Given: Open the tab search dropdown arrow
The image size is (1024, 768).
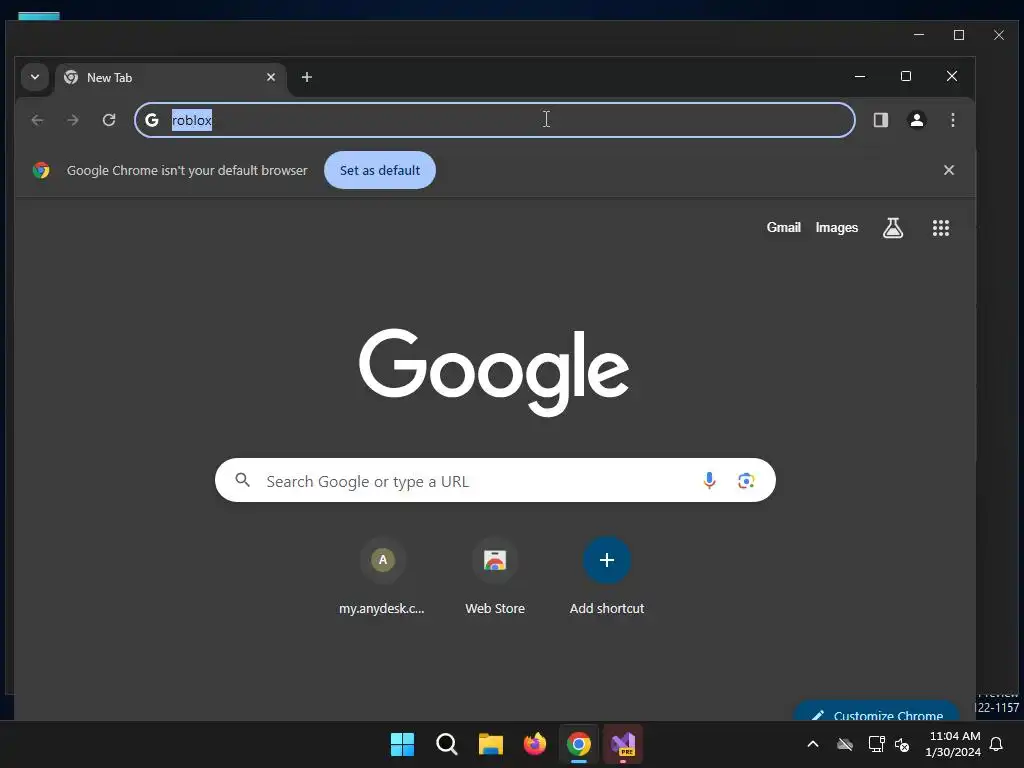Looking at the screenshot, I should click(35, 77).
